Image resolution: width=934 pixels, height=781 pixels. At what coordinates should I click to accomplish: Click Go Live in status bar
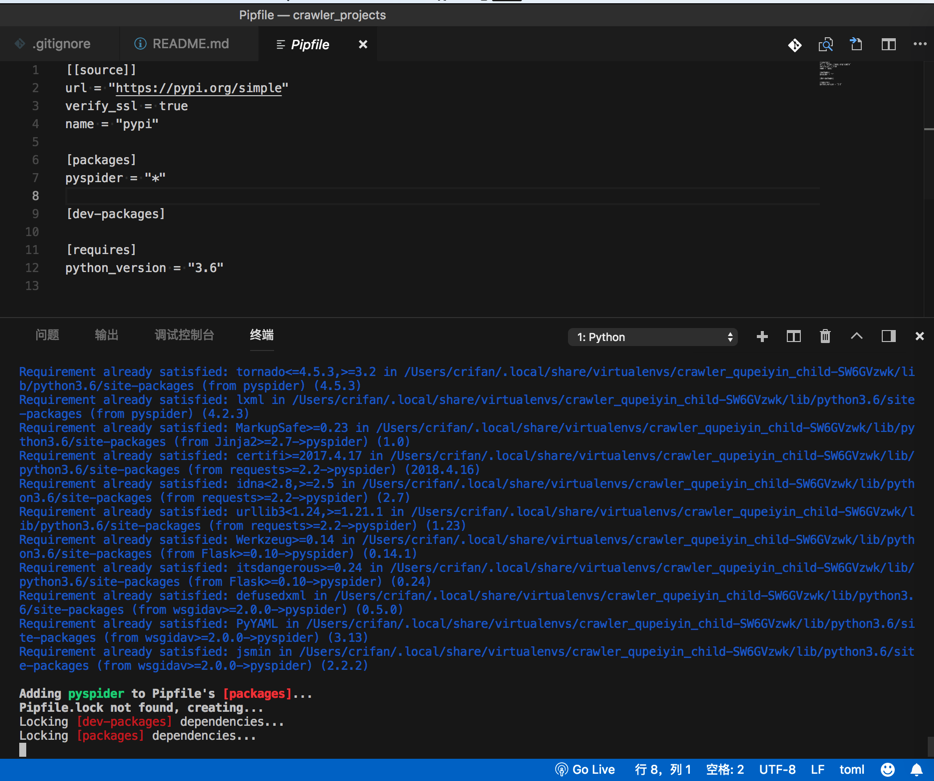[585, 770]
